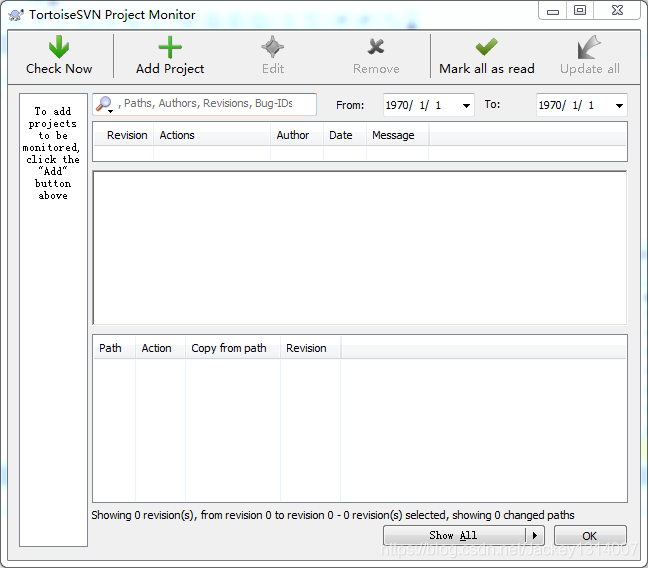This screenshot has height=568, width=648.
Task: Open the From date picker dropdown
Action: (466, 105)
